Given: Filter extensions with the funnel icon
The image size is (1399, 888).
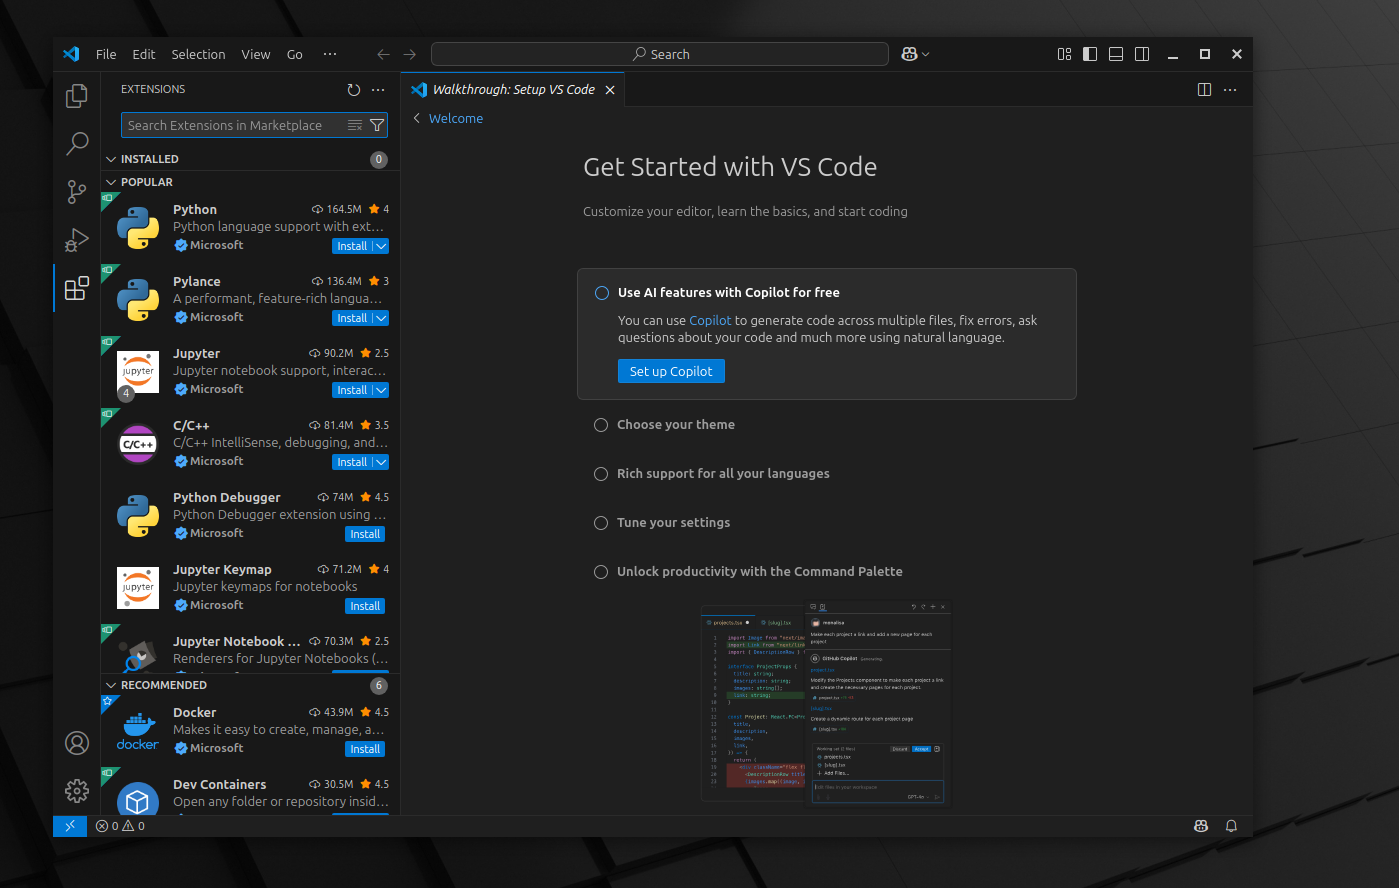Looking at the screenshot, I should click(x=377, y=125).
